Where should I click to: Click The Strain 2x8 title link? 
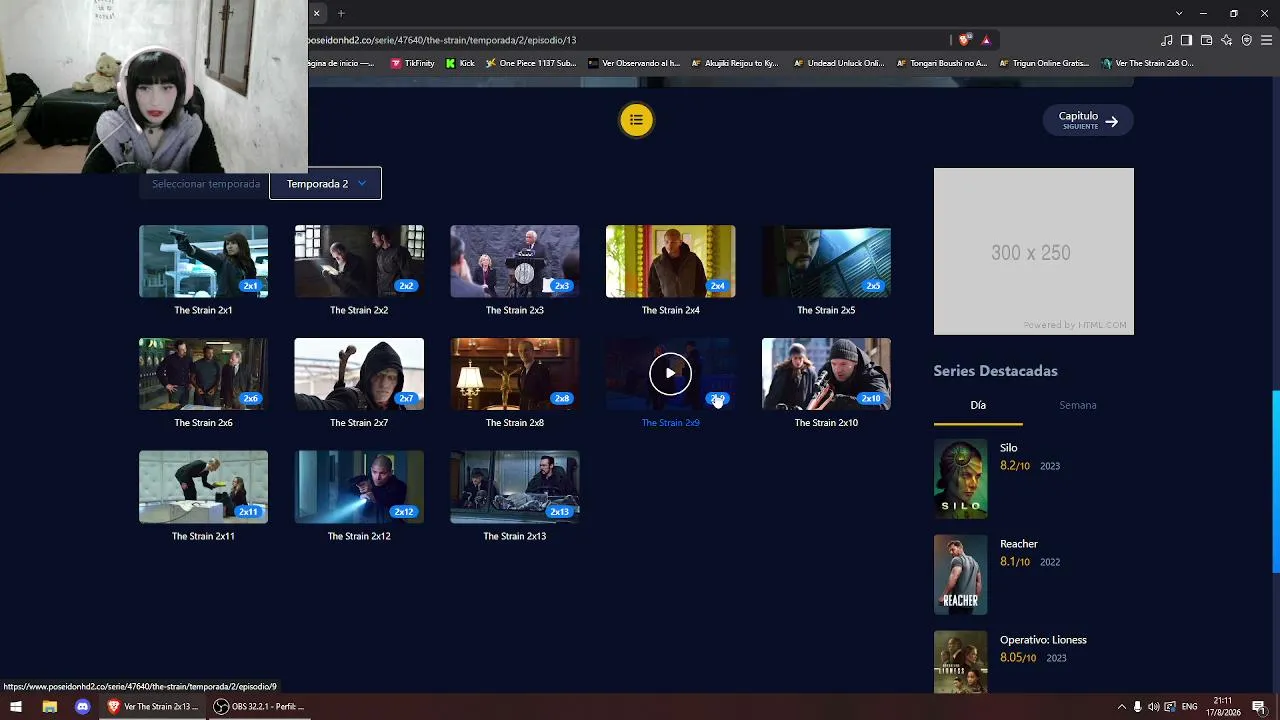514,423
